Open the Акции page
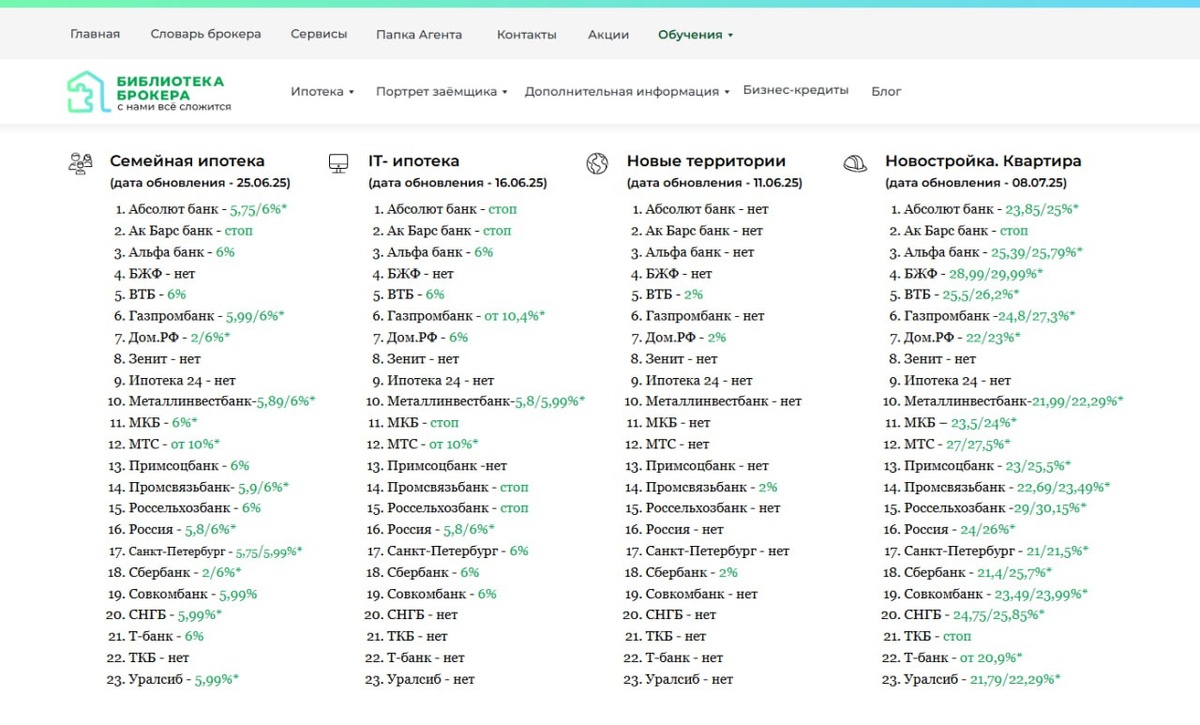The image size is (1200, 725). [x=608, y=34]
